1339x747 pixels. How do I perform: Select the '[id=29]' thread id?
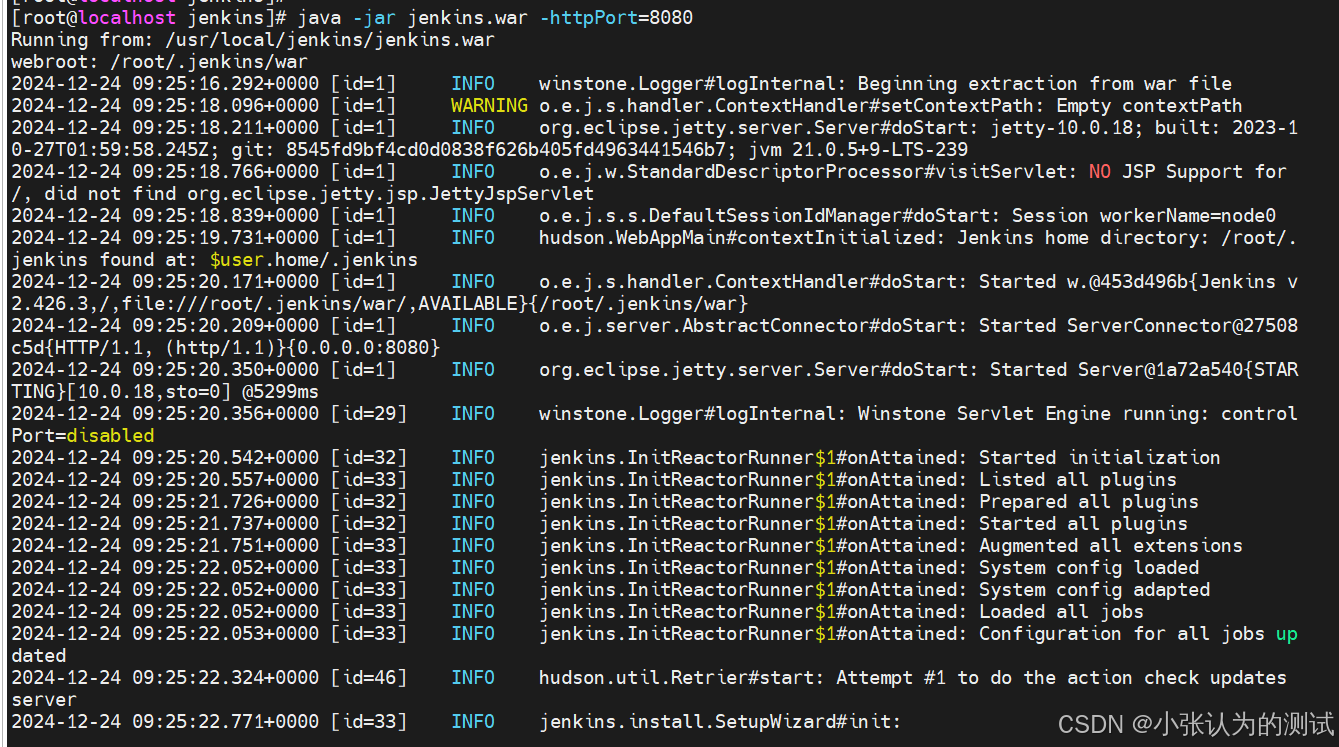coord(368,414)
